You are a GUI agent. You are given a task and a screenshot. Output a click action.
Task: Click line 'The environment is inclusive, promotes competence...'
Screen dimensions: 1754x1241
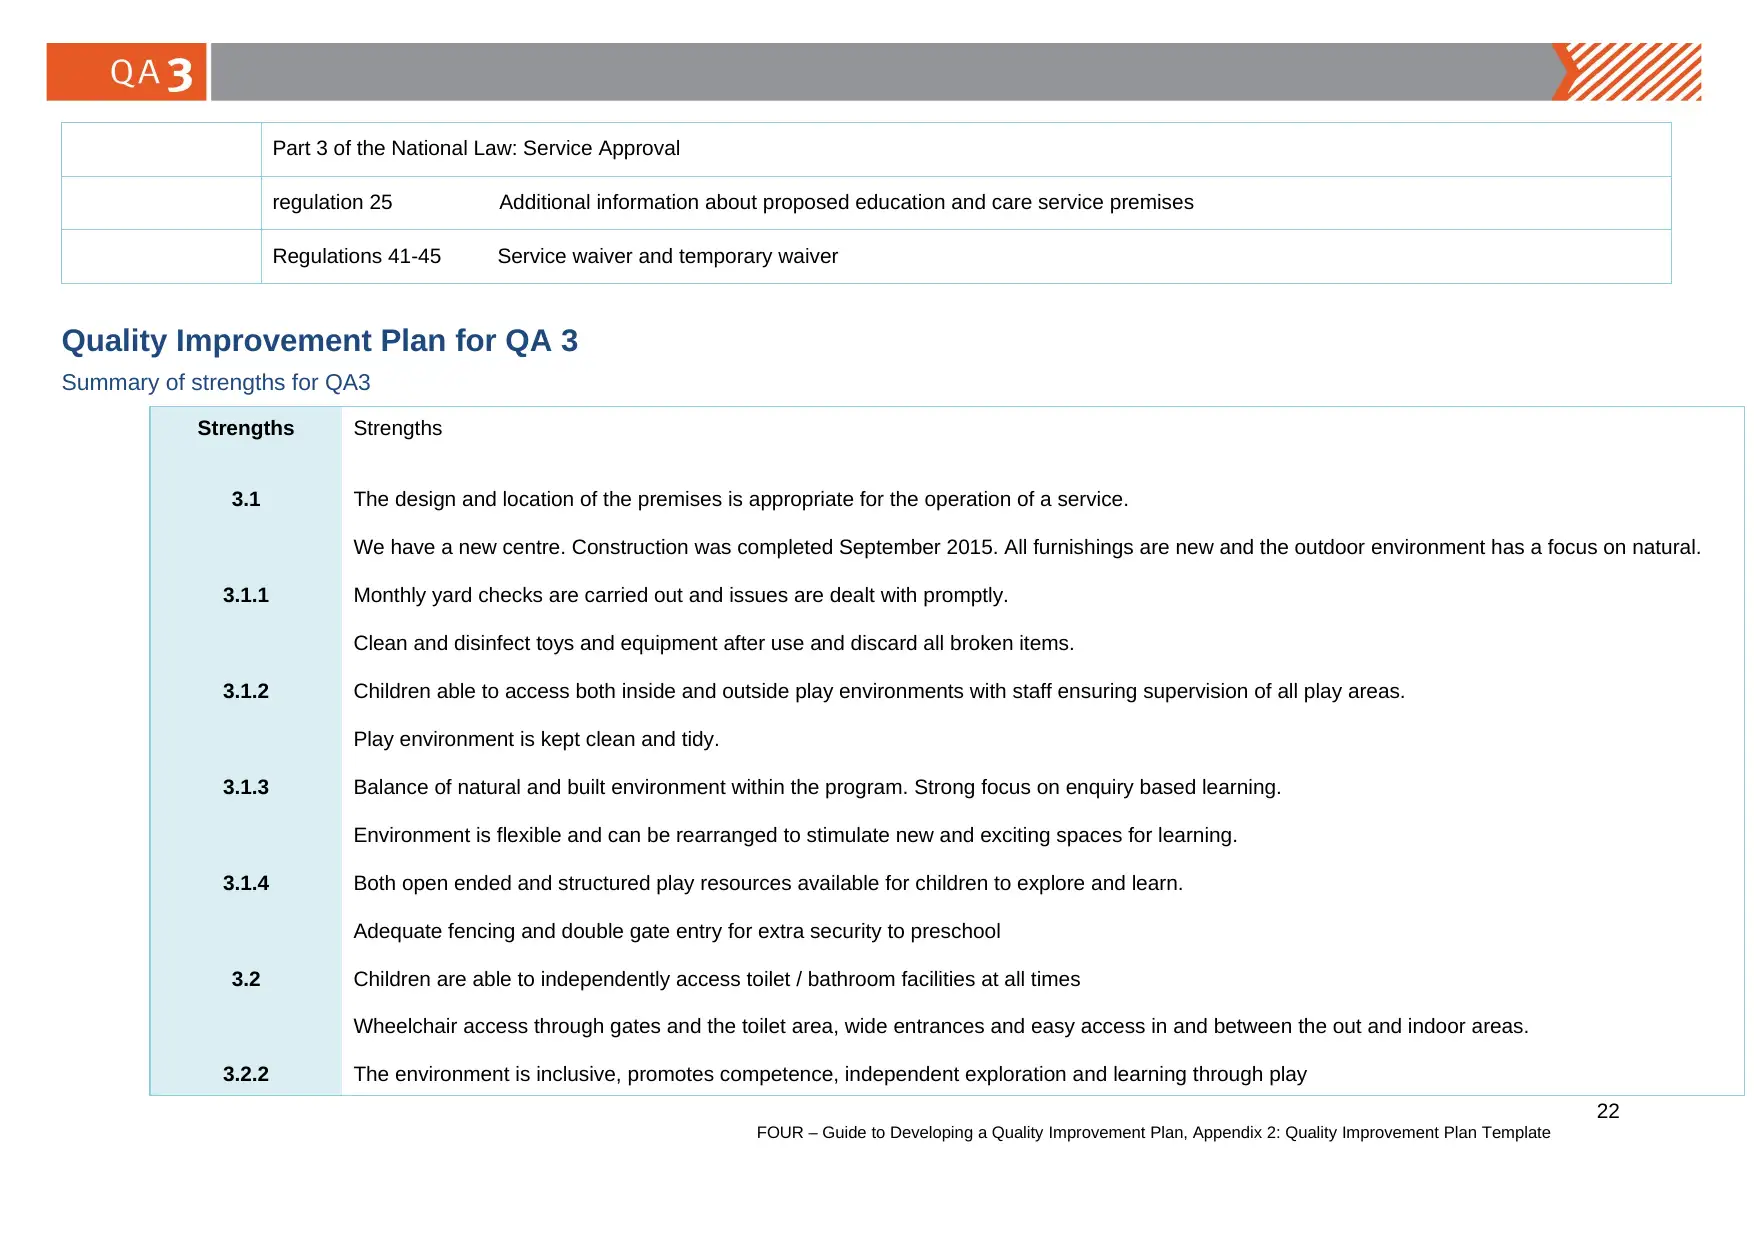(x=830, y=1075)
